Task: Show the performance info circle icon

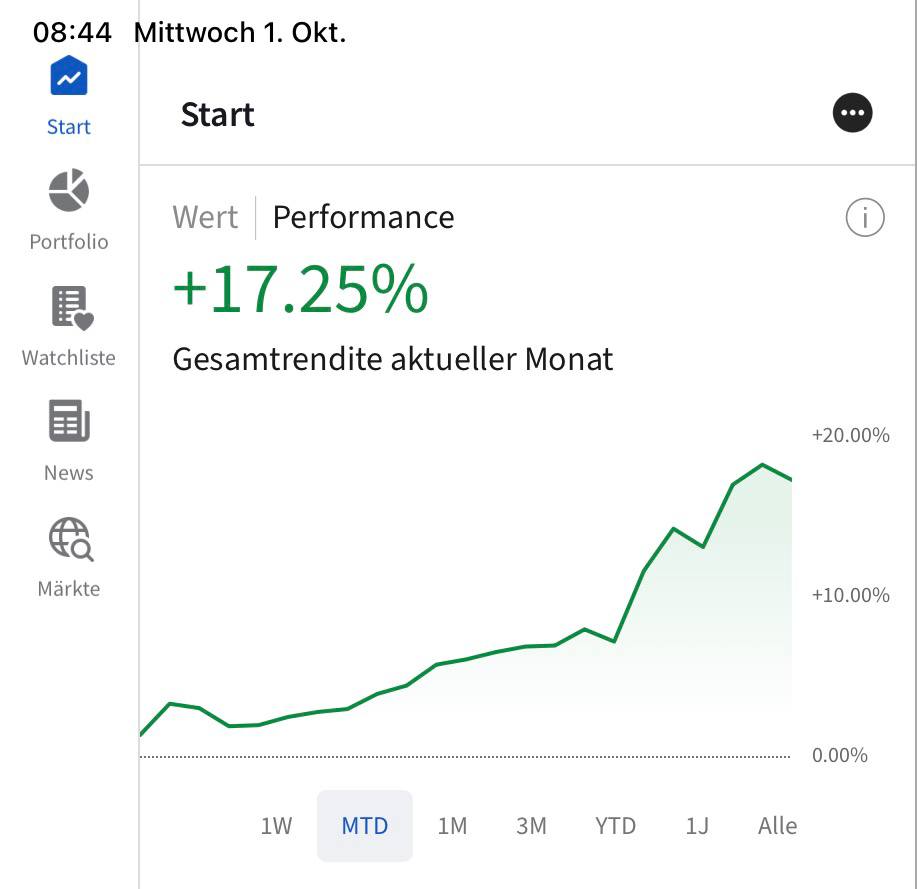Action: pos(865,217)
